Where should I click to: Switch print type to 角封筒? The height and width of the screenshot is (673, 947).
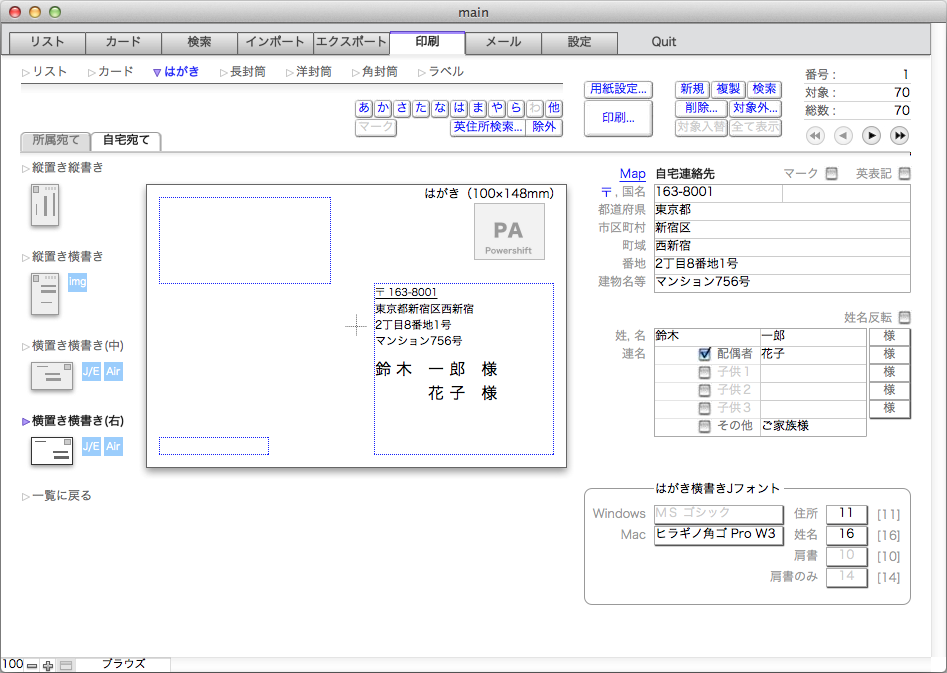tap(375, 72)
